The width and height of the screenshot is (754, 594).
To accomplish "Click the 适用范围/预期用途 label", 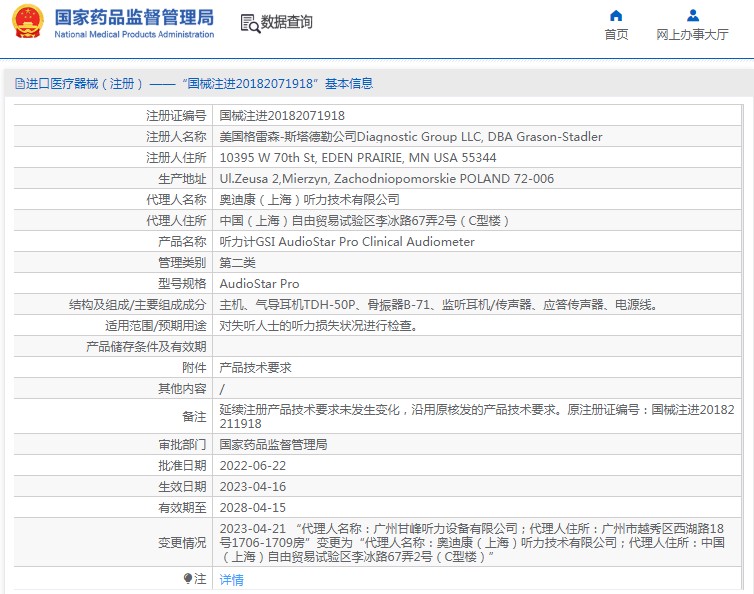I will [156, 326].
